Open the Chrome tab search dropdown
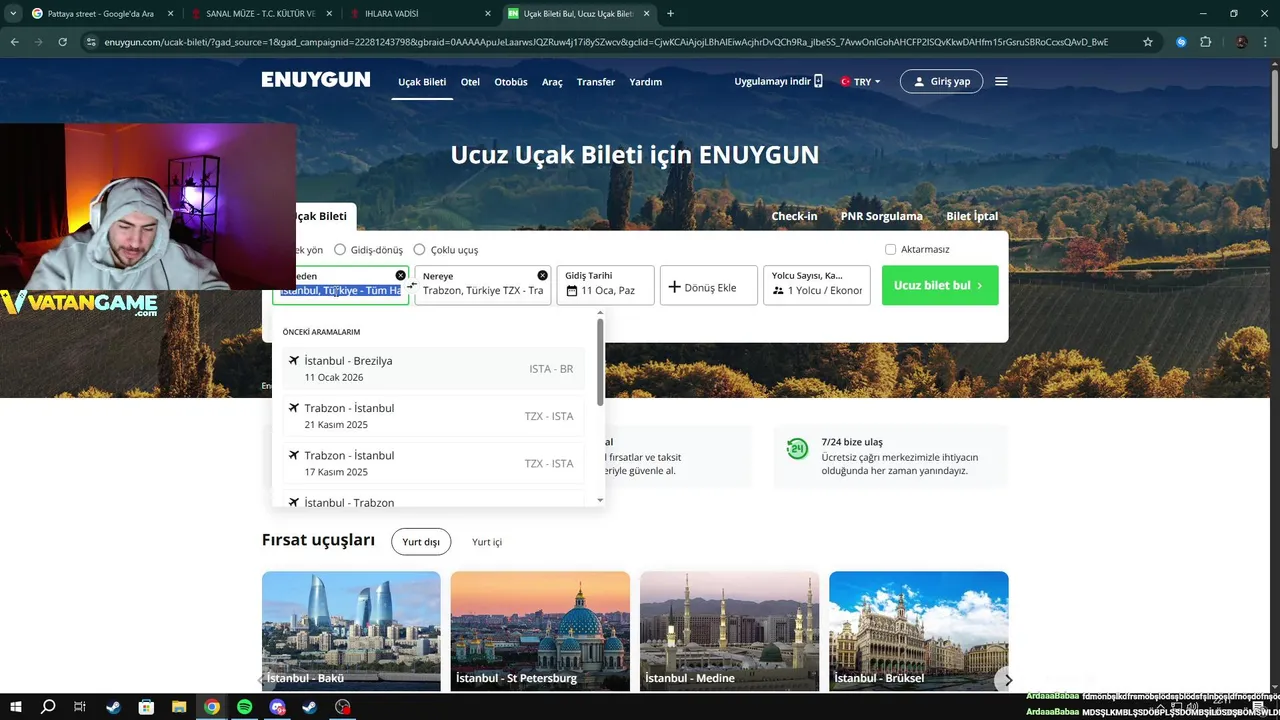1280x720 pixels. (12, 14)
